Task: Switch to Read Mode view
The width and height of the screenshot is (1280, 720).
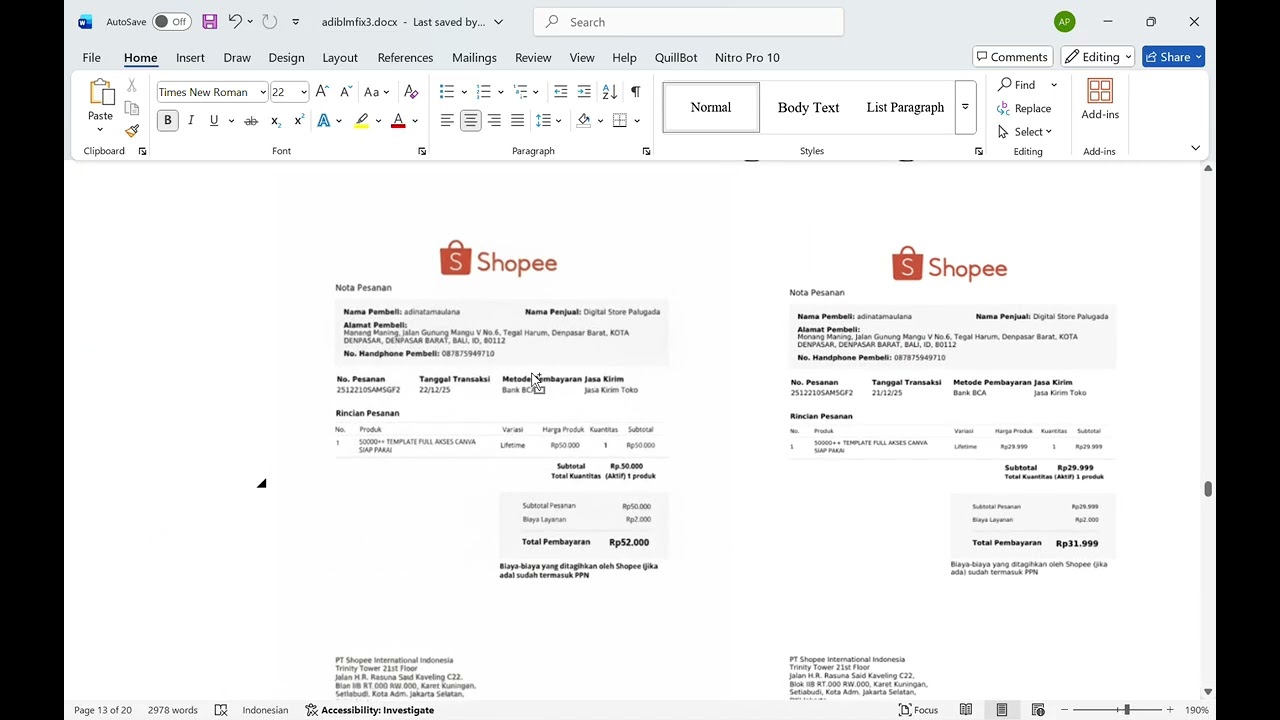Action: [966, 710]
